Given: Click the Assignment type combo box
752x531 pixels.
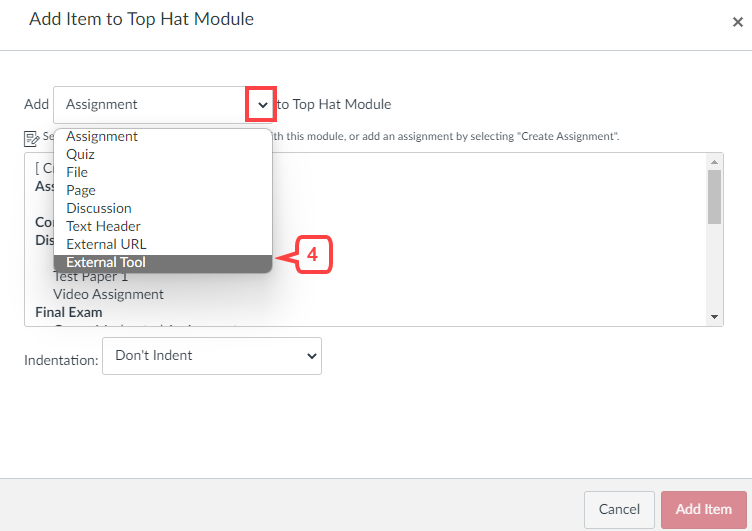Looking at the screenshot, I should point(164,105).
